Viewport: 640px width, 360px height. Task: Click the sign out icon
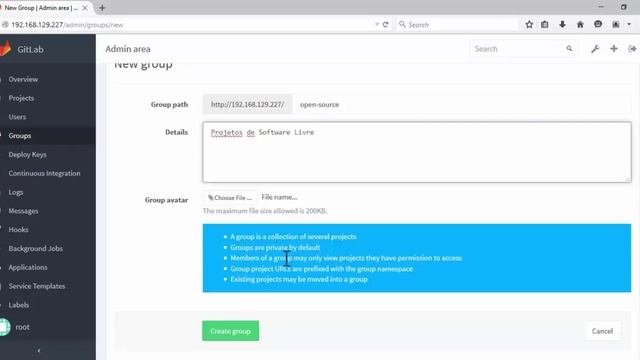pyautogui.click(x=632, y=49)
